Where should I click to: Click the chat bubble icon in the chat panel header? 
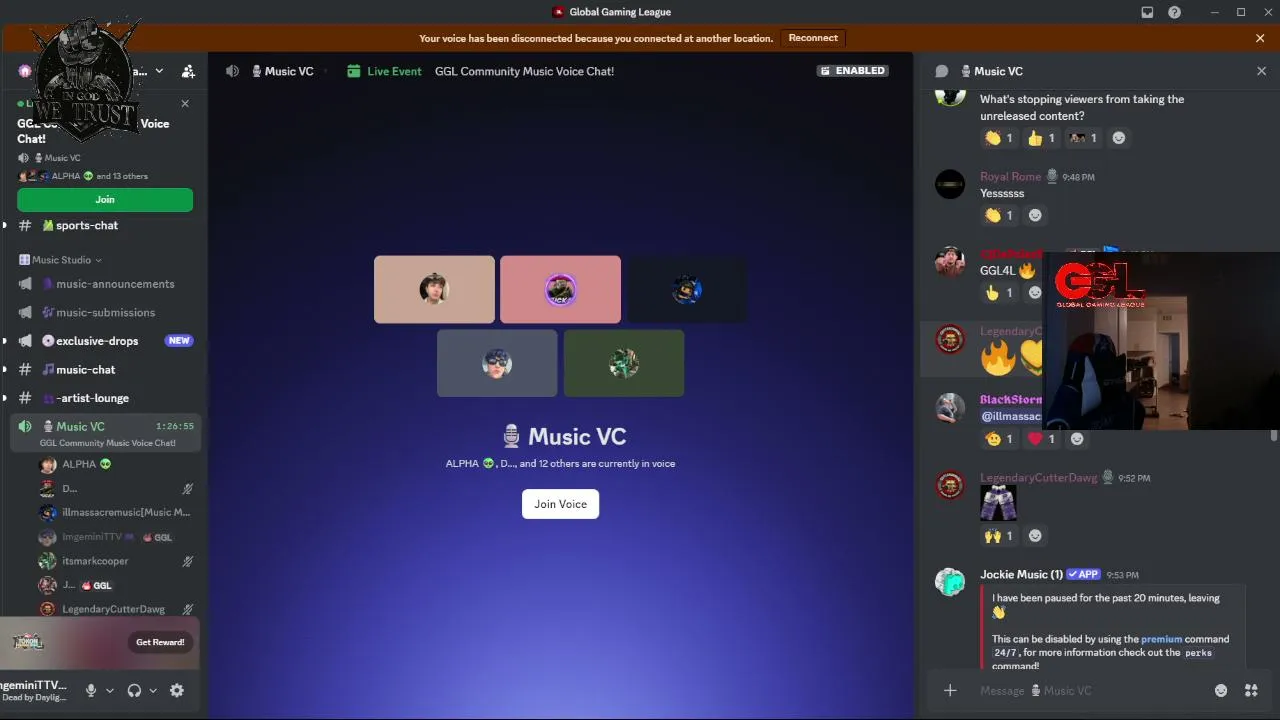tap(941, 71)
